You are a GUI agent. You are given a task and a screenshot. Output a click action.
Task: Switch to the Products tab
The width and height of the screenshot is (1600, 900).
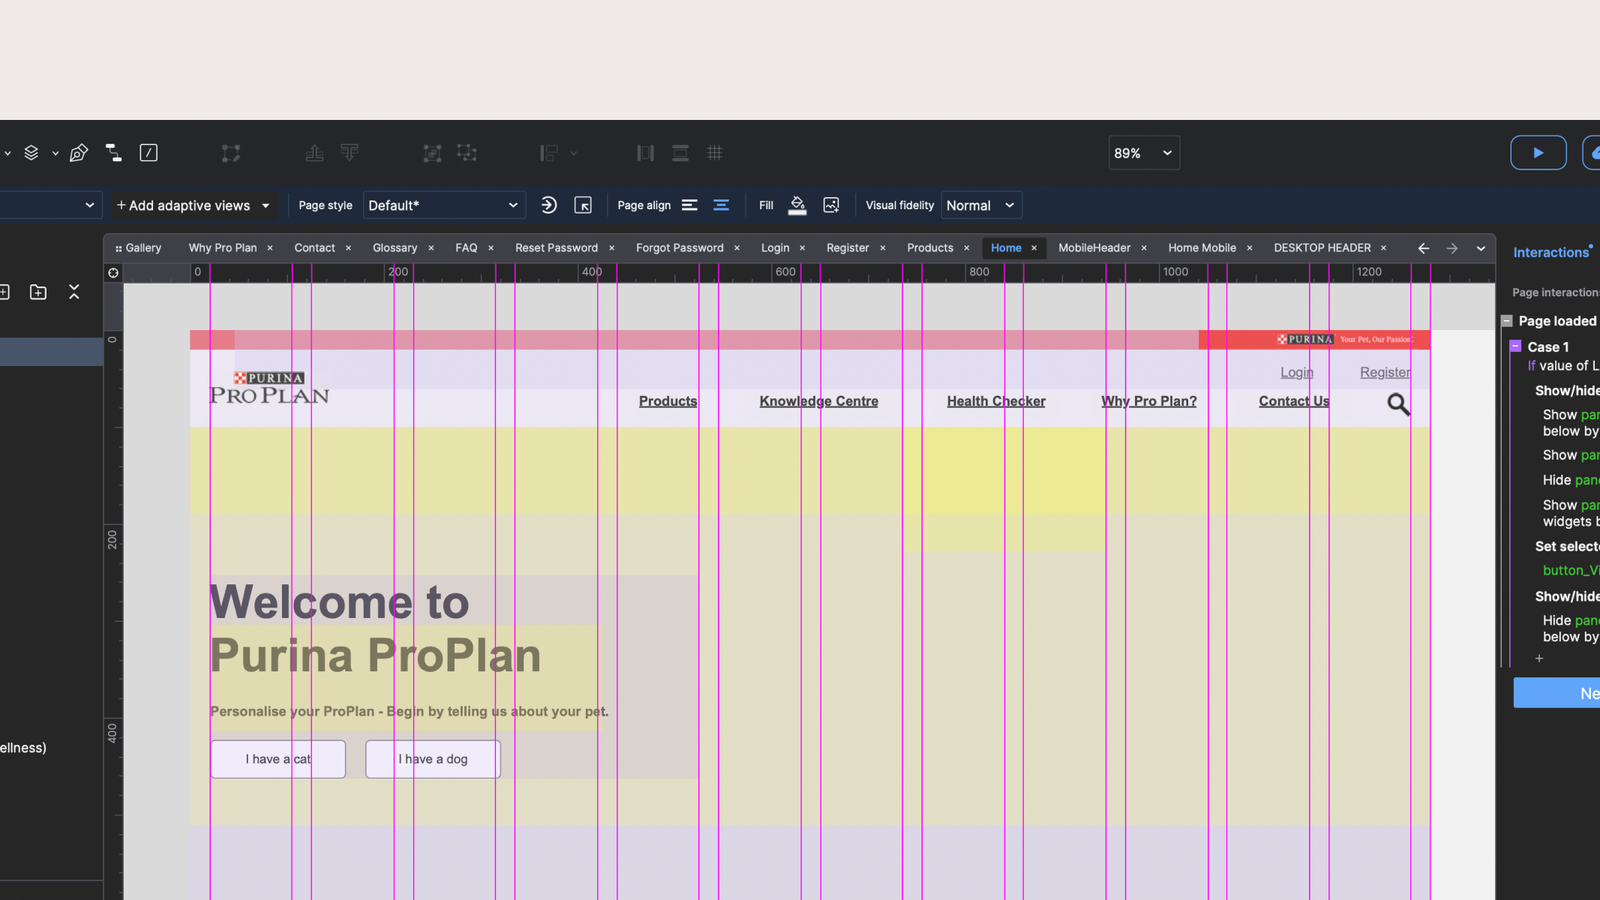(930, 248)
